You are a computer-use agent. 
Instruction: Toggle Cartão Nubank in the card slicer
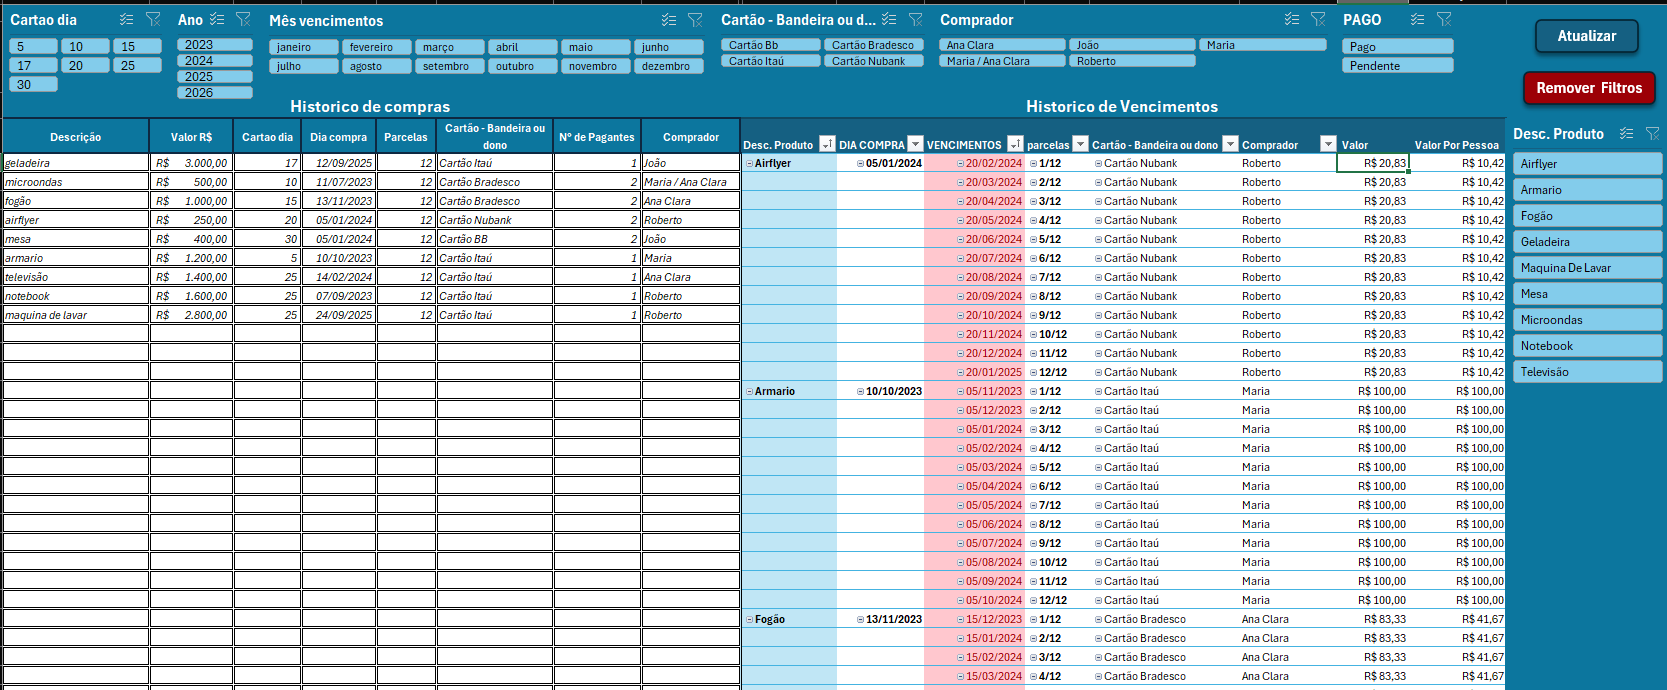[873, 62]
